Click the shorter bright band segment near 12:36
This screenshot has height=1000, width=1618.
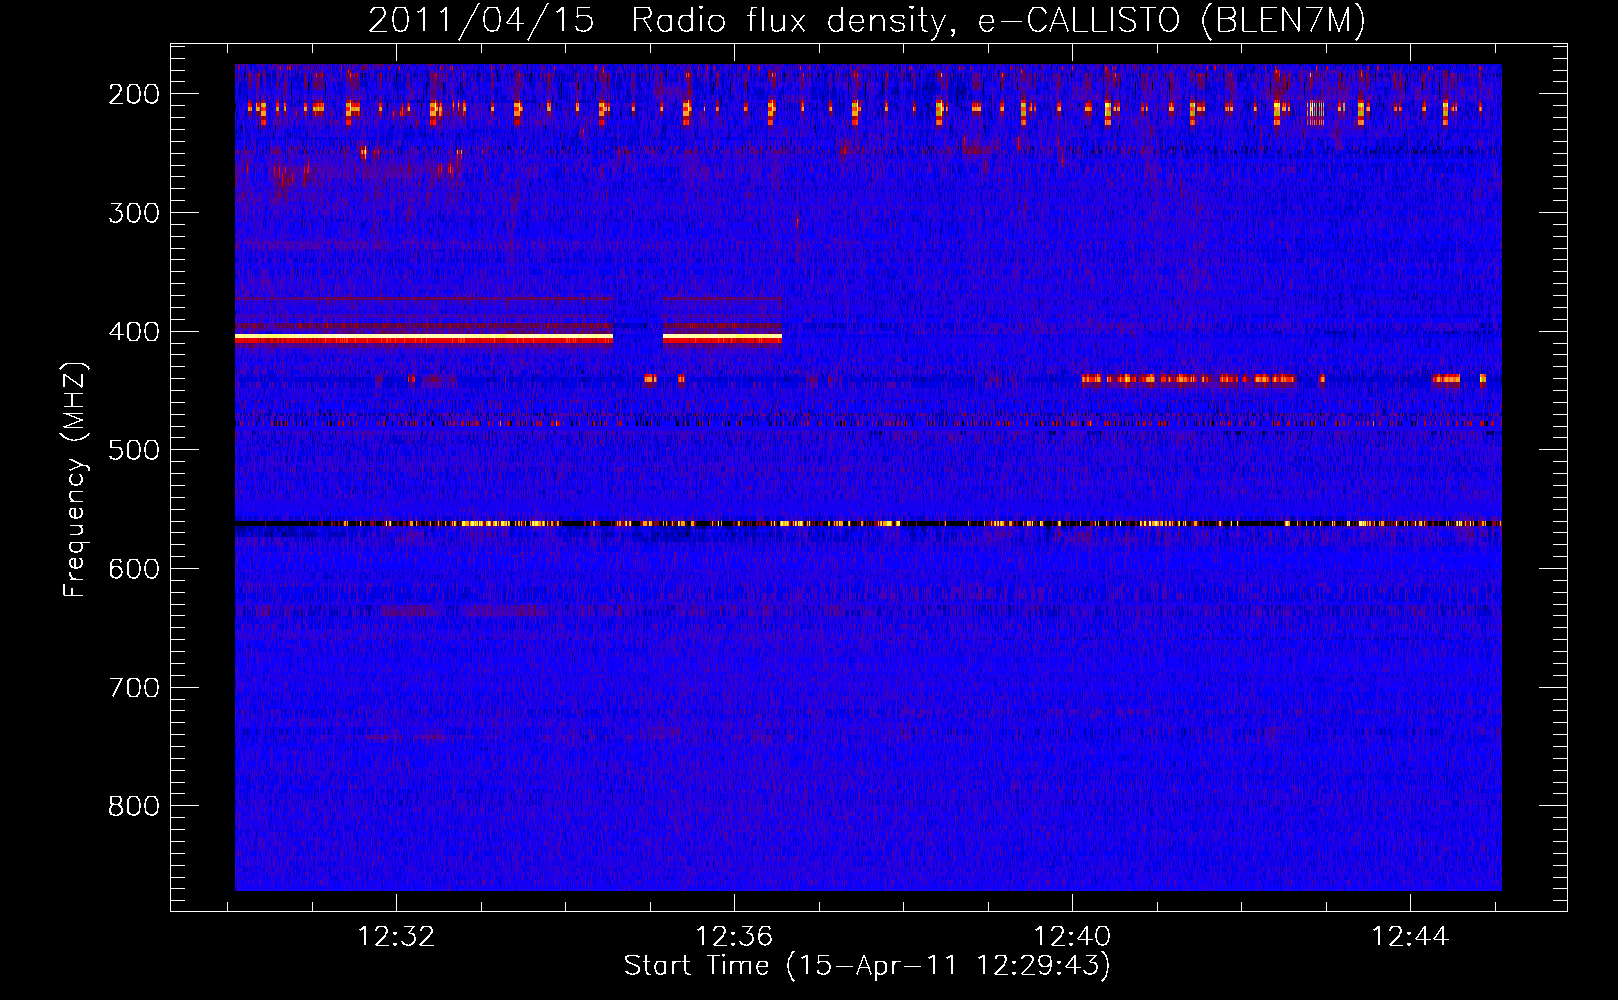click(722, 339)
